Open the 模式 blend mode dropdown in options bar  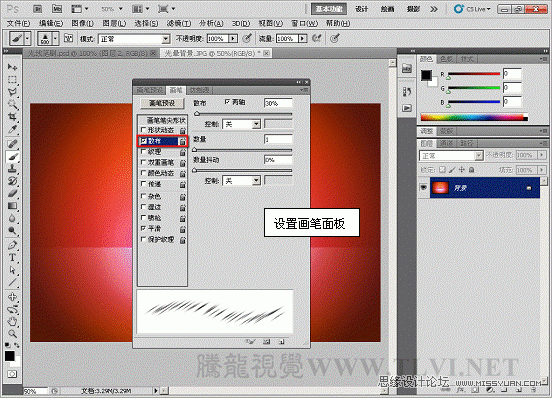(134, 39)
